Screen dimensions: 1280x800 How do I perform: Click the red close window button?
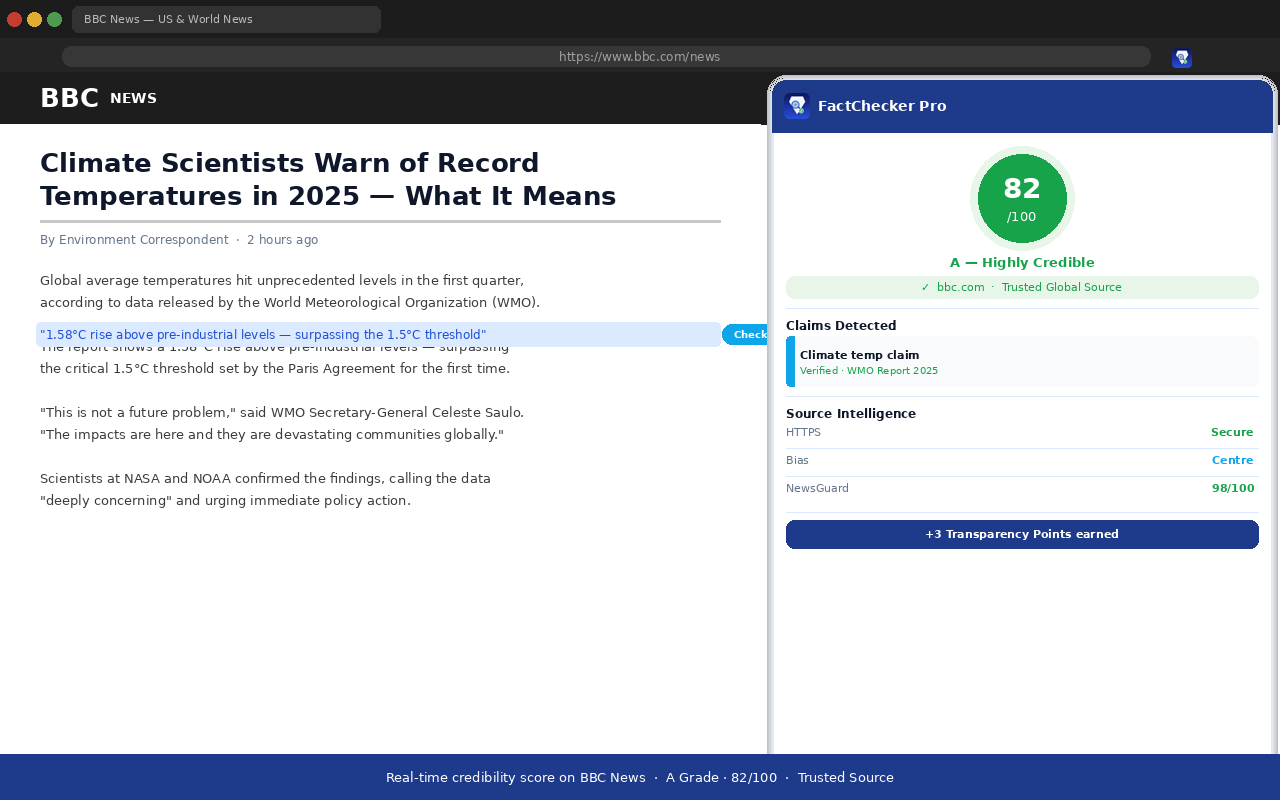click(14, 19)
